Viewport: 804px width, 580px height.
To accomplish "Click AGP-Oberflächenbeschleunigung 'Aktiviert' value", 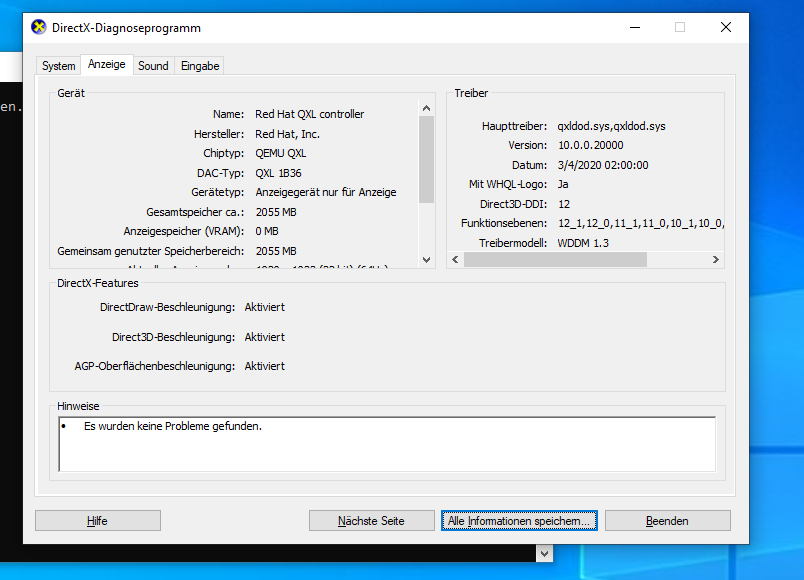I will [265, 366].
